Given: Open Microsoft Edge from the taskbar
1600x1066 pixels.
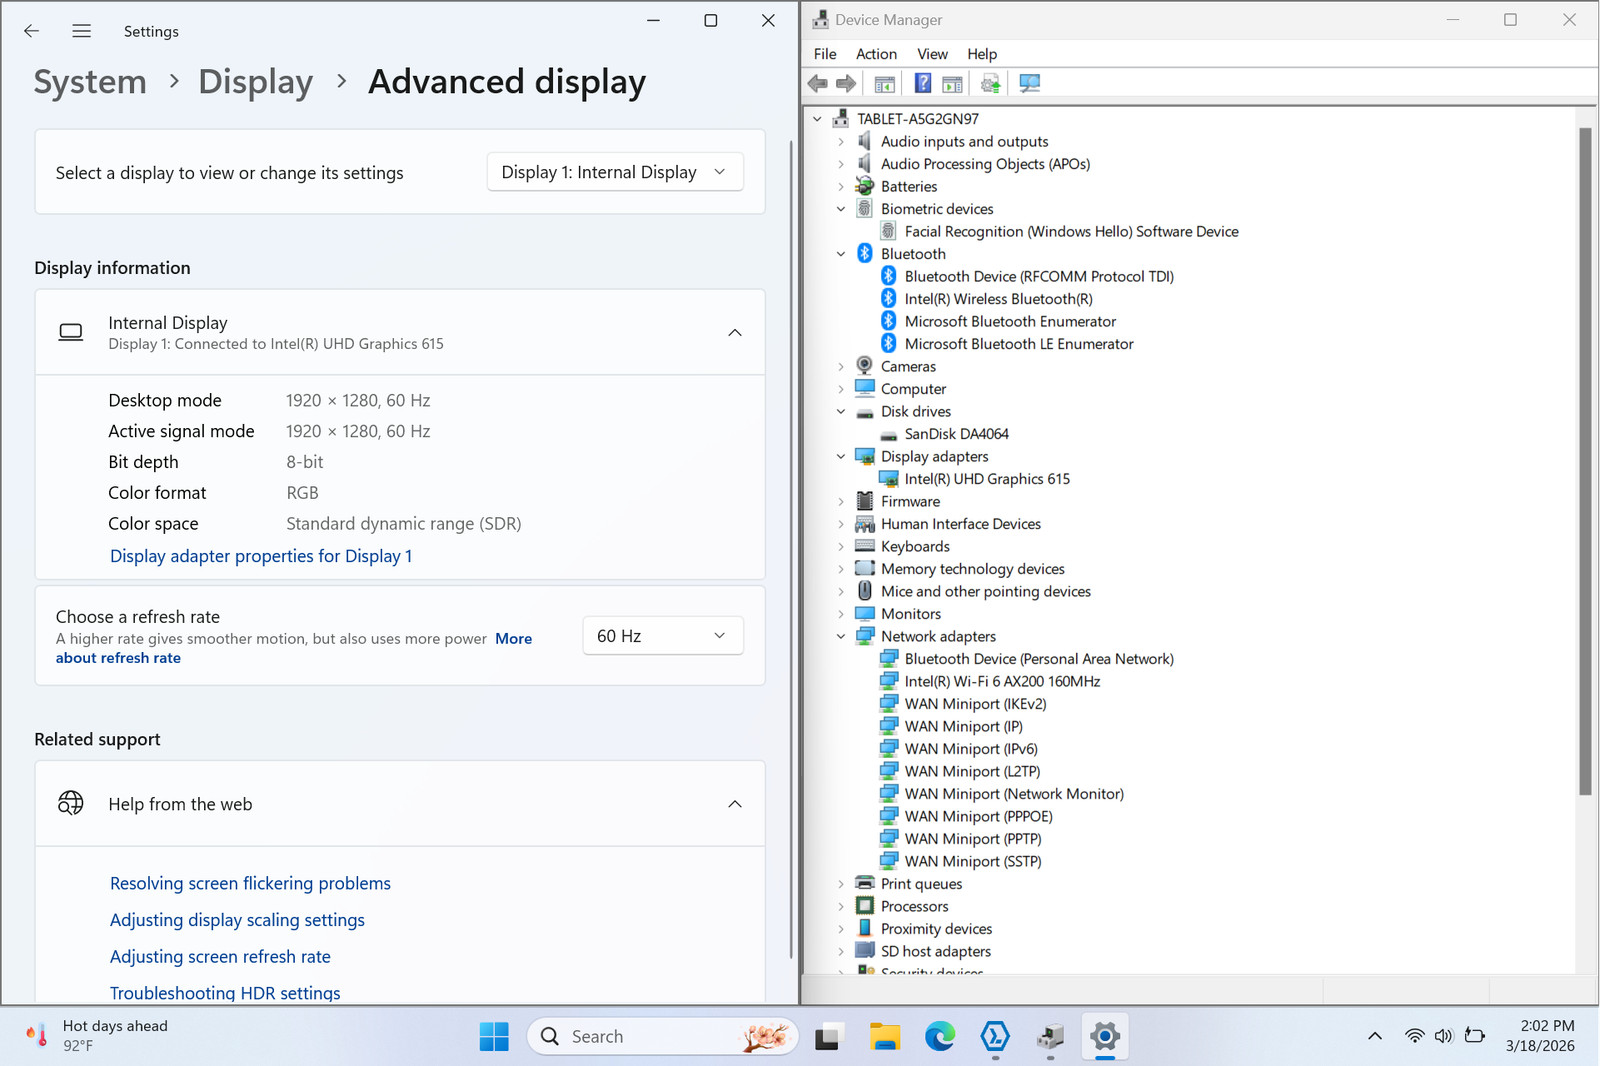Looking at the screenshot, I should click(940, 1037).
